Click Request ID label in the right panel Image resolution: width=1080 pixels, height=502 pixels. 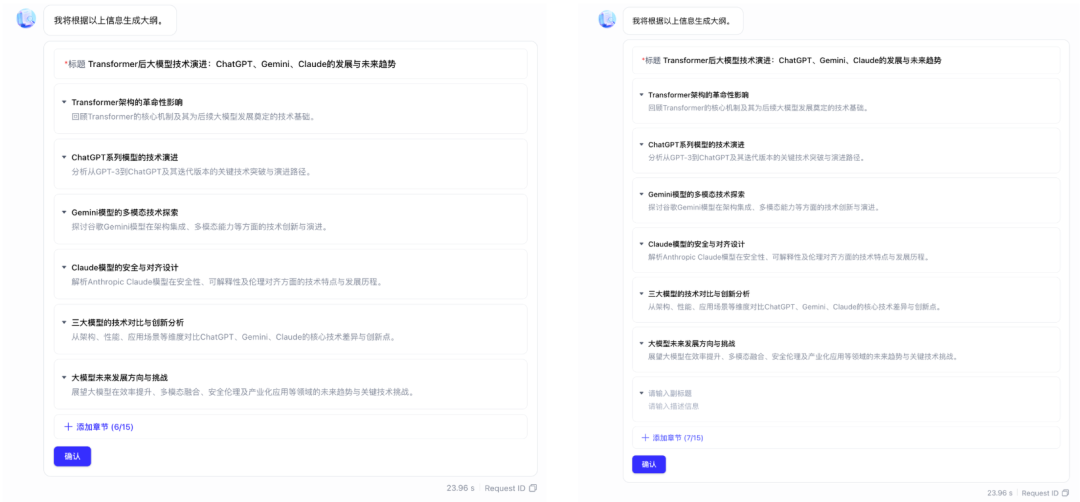click(x=1040, y=493)
